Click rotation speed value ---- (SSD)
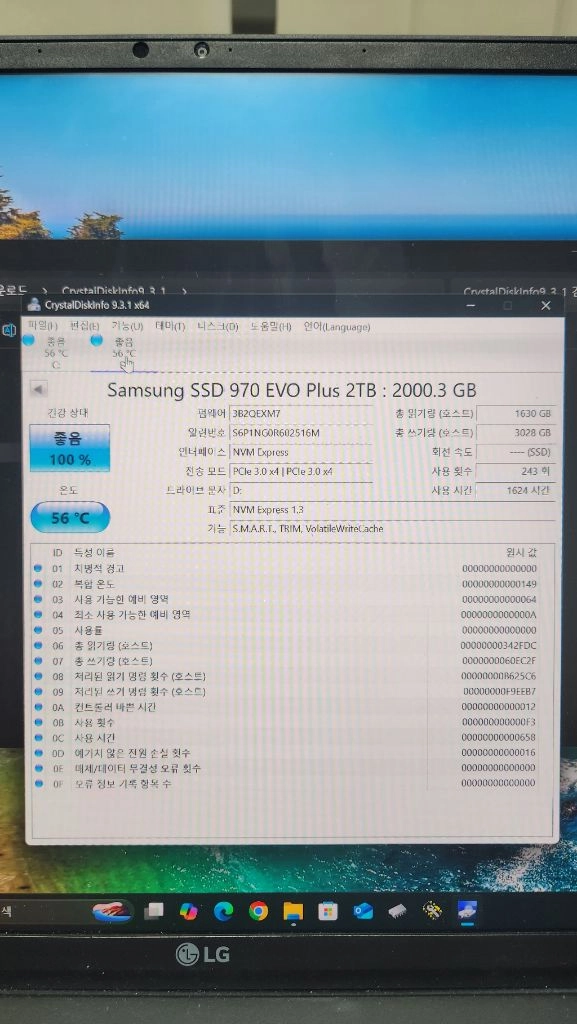This screenshot has height=1024, width=577. pos(516,452)
